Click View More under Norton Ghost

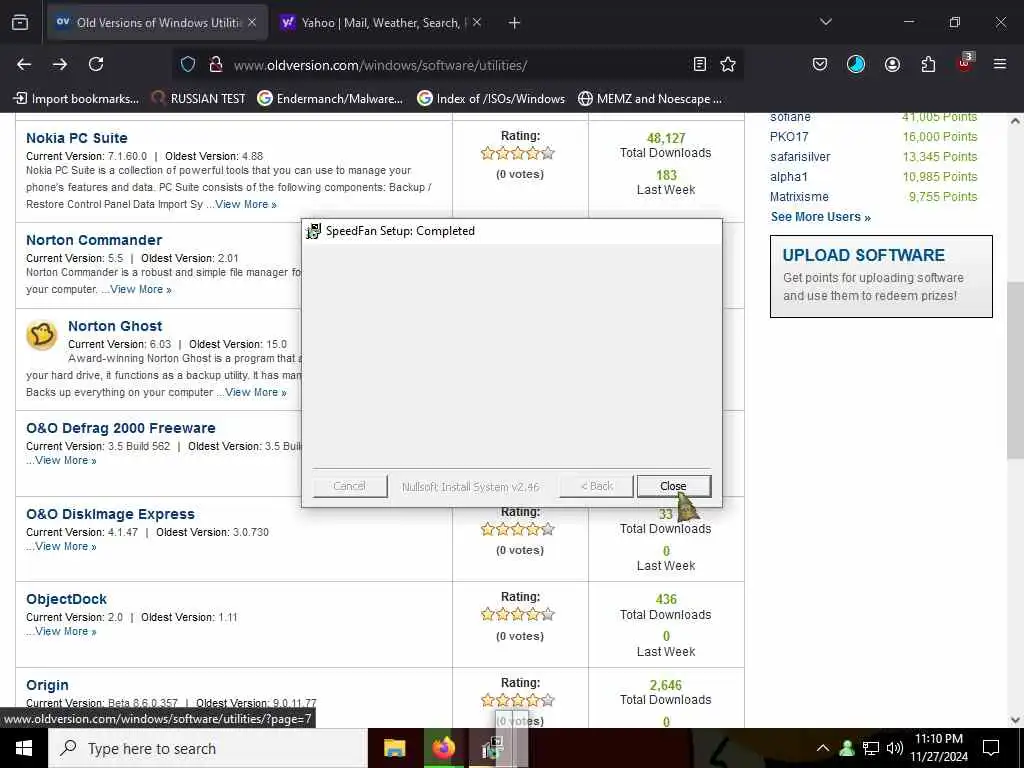click(x=255, y=392)
